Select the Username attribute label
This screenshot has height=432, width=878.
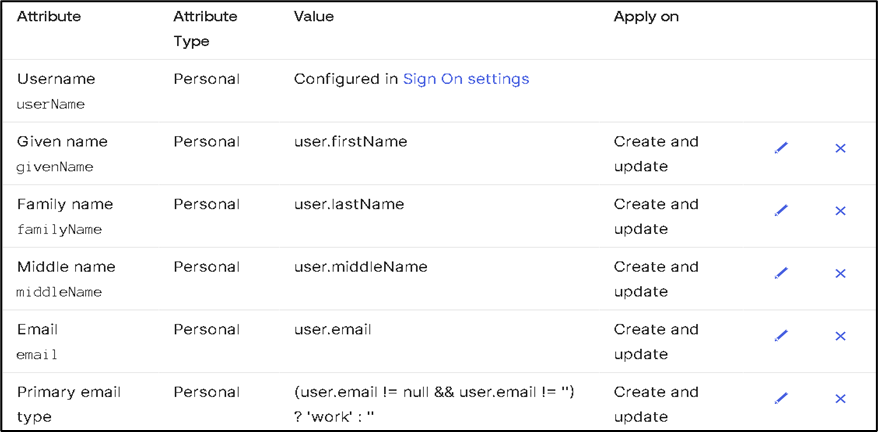tap(56, 79)
